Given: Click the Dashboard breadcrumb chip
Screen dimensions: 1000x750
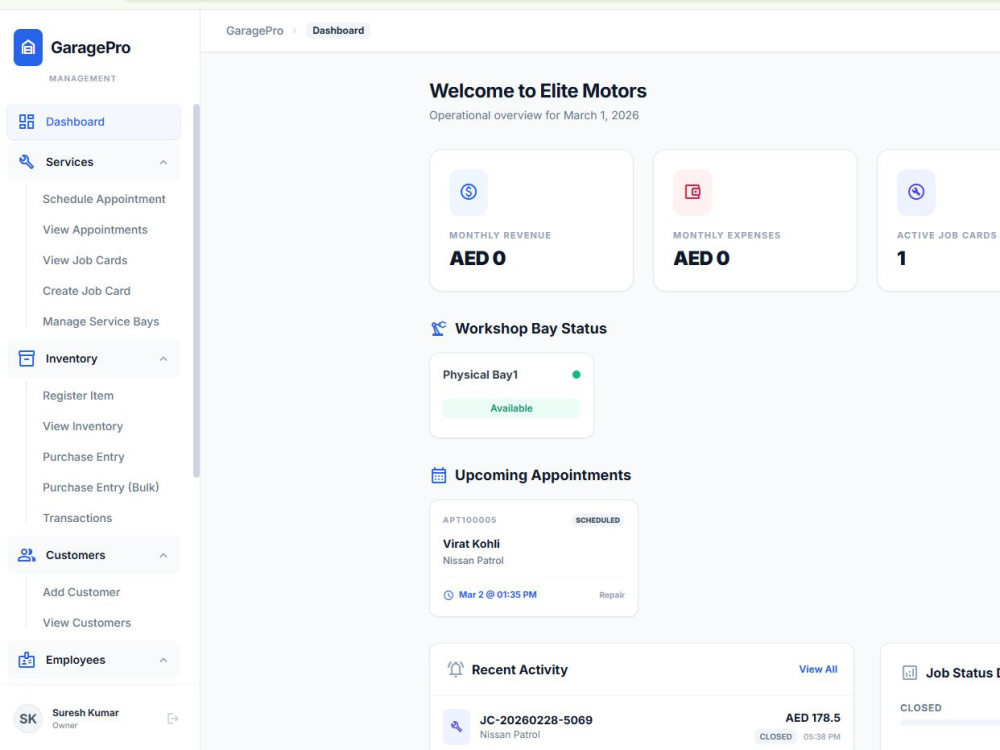Looking at the screenshot, I should tap(338, 31).
